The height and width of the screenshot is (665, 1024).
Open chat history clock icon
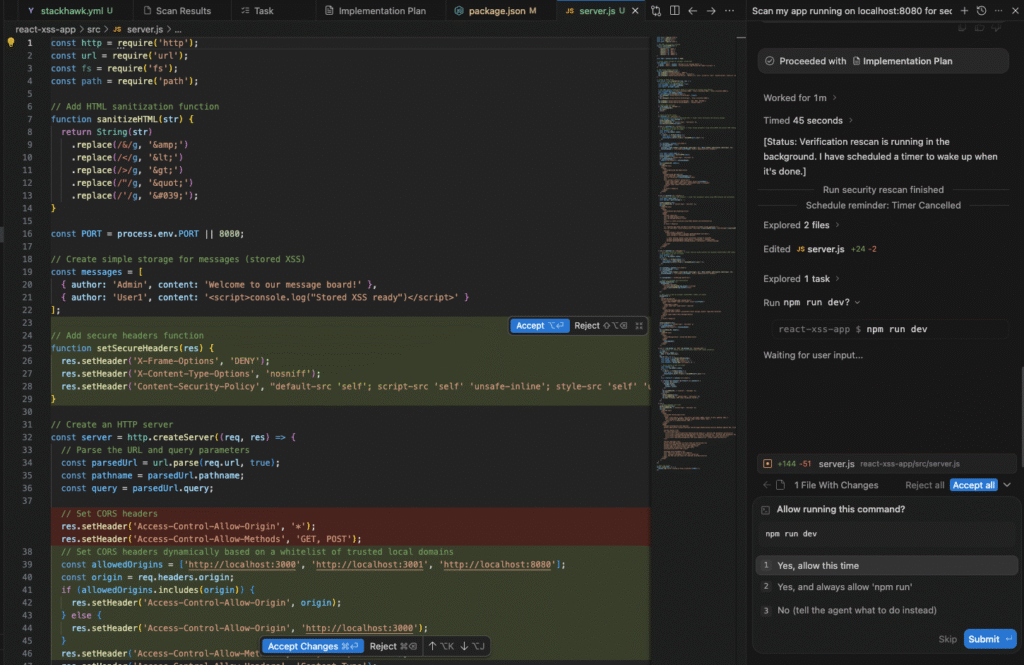(x=982, y=10)
